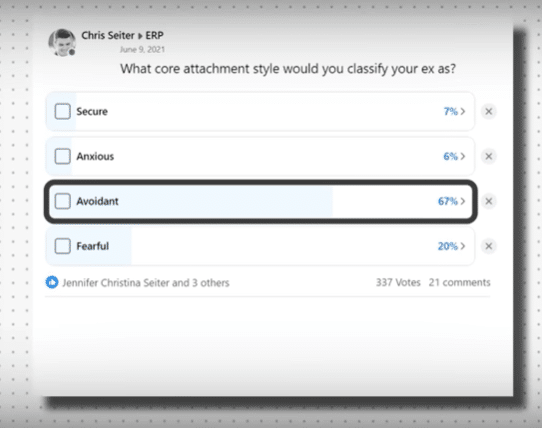Open the ERP group link
The width and height of the screenshot is (542, 428).
click(x=154, y=35)
